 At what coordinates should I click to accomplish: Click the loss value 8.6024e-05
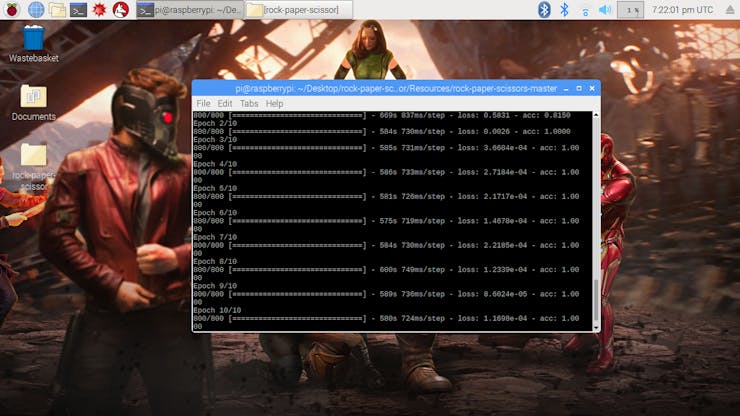coord(505,294)
